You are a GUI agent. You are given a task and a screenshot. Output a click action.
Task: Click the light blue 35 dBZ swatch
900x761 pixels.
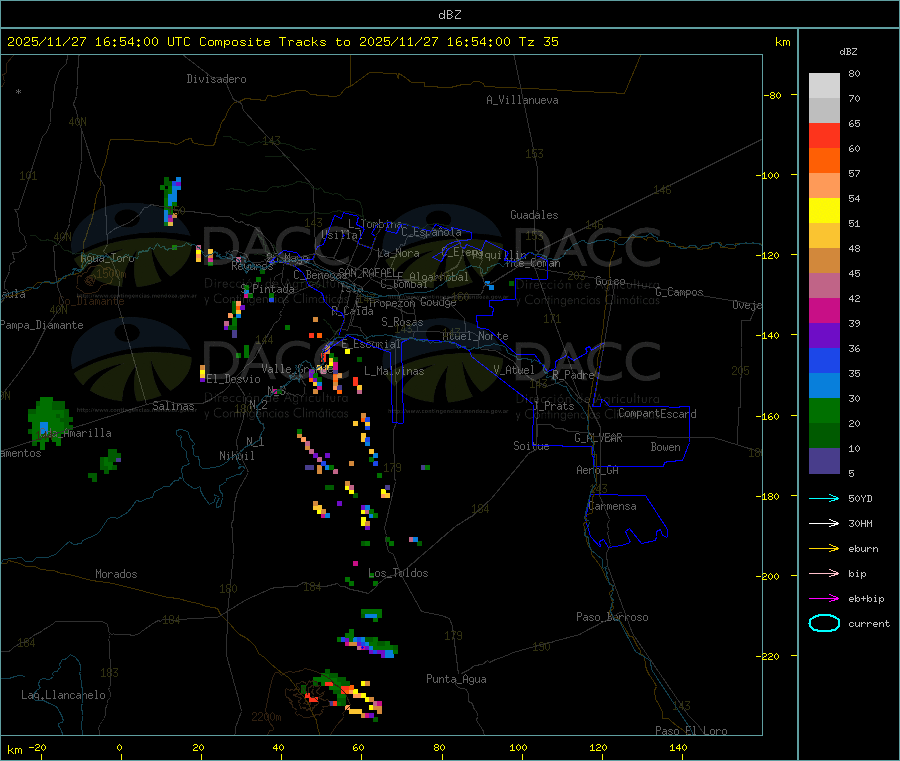point(824,386)
